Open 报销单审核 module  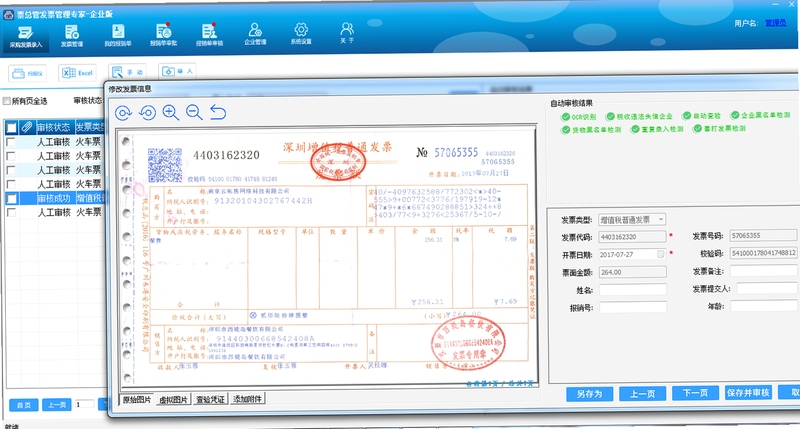[210, 35]
